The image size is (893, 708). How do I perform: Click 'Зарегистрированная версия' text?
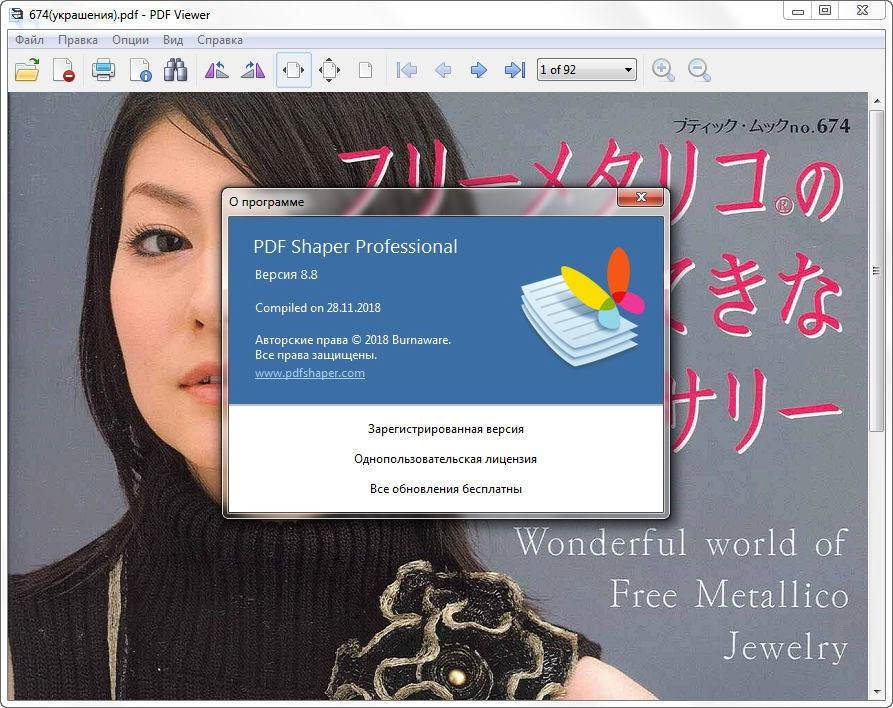point(445,429)
